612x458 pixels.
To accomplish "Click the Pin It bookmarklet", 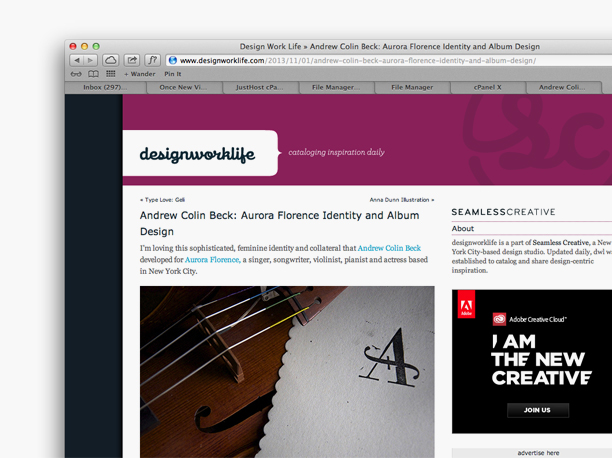I will (x=173, y=74).
